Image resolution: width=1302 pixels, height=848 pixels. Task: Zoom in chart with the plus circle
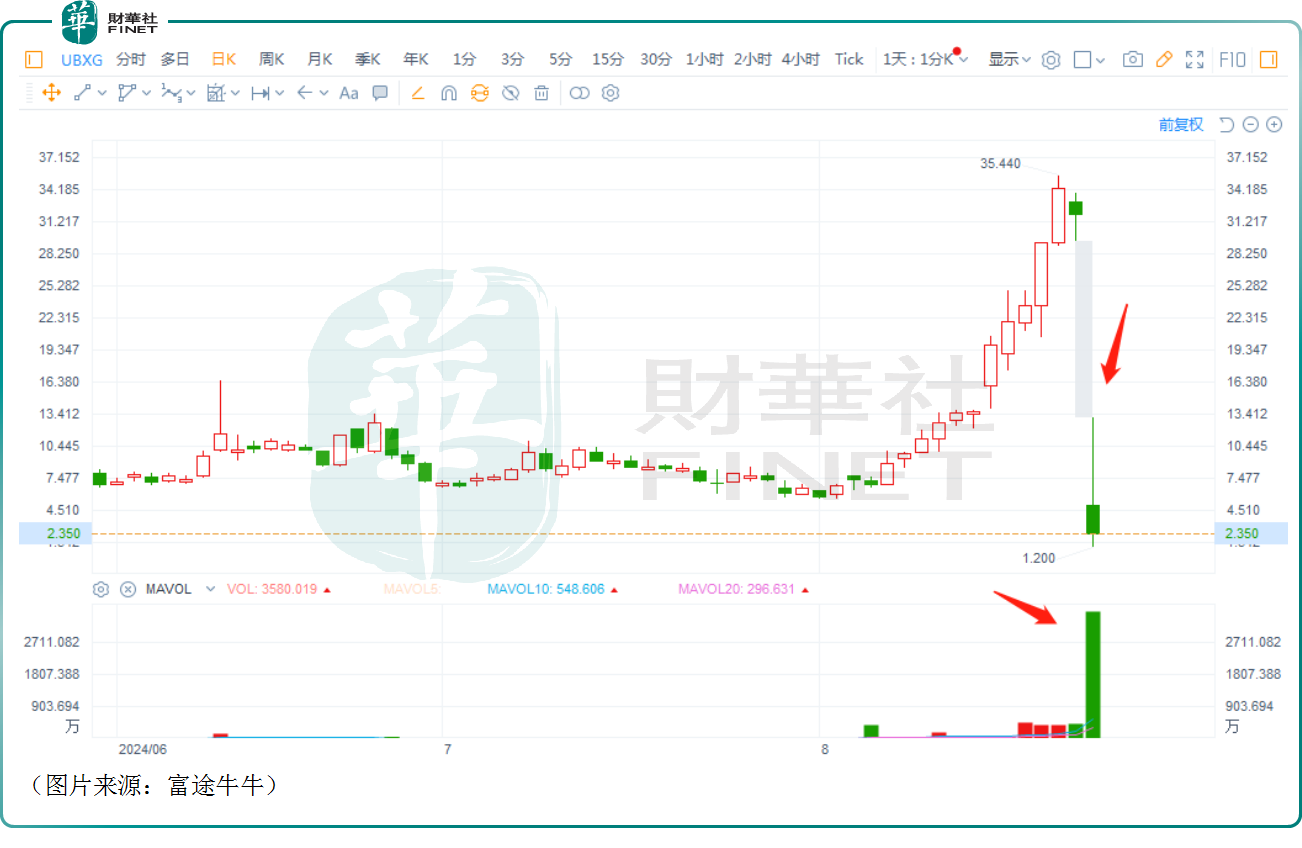coord(1274,125)
